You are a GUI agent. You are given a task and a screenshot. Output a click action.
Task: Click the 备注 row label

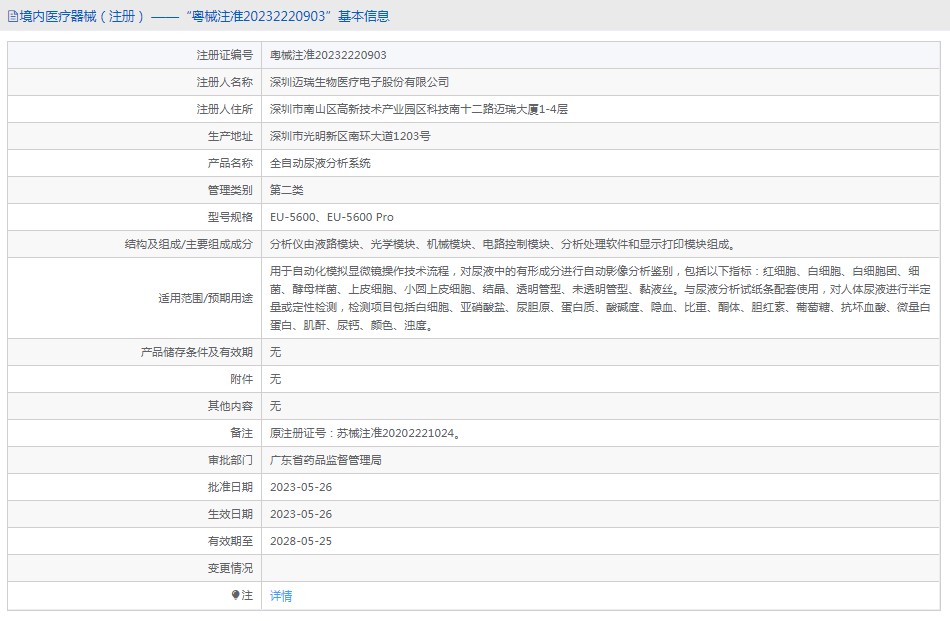tap(241, 433)
